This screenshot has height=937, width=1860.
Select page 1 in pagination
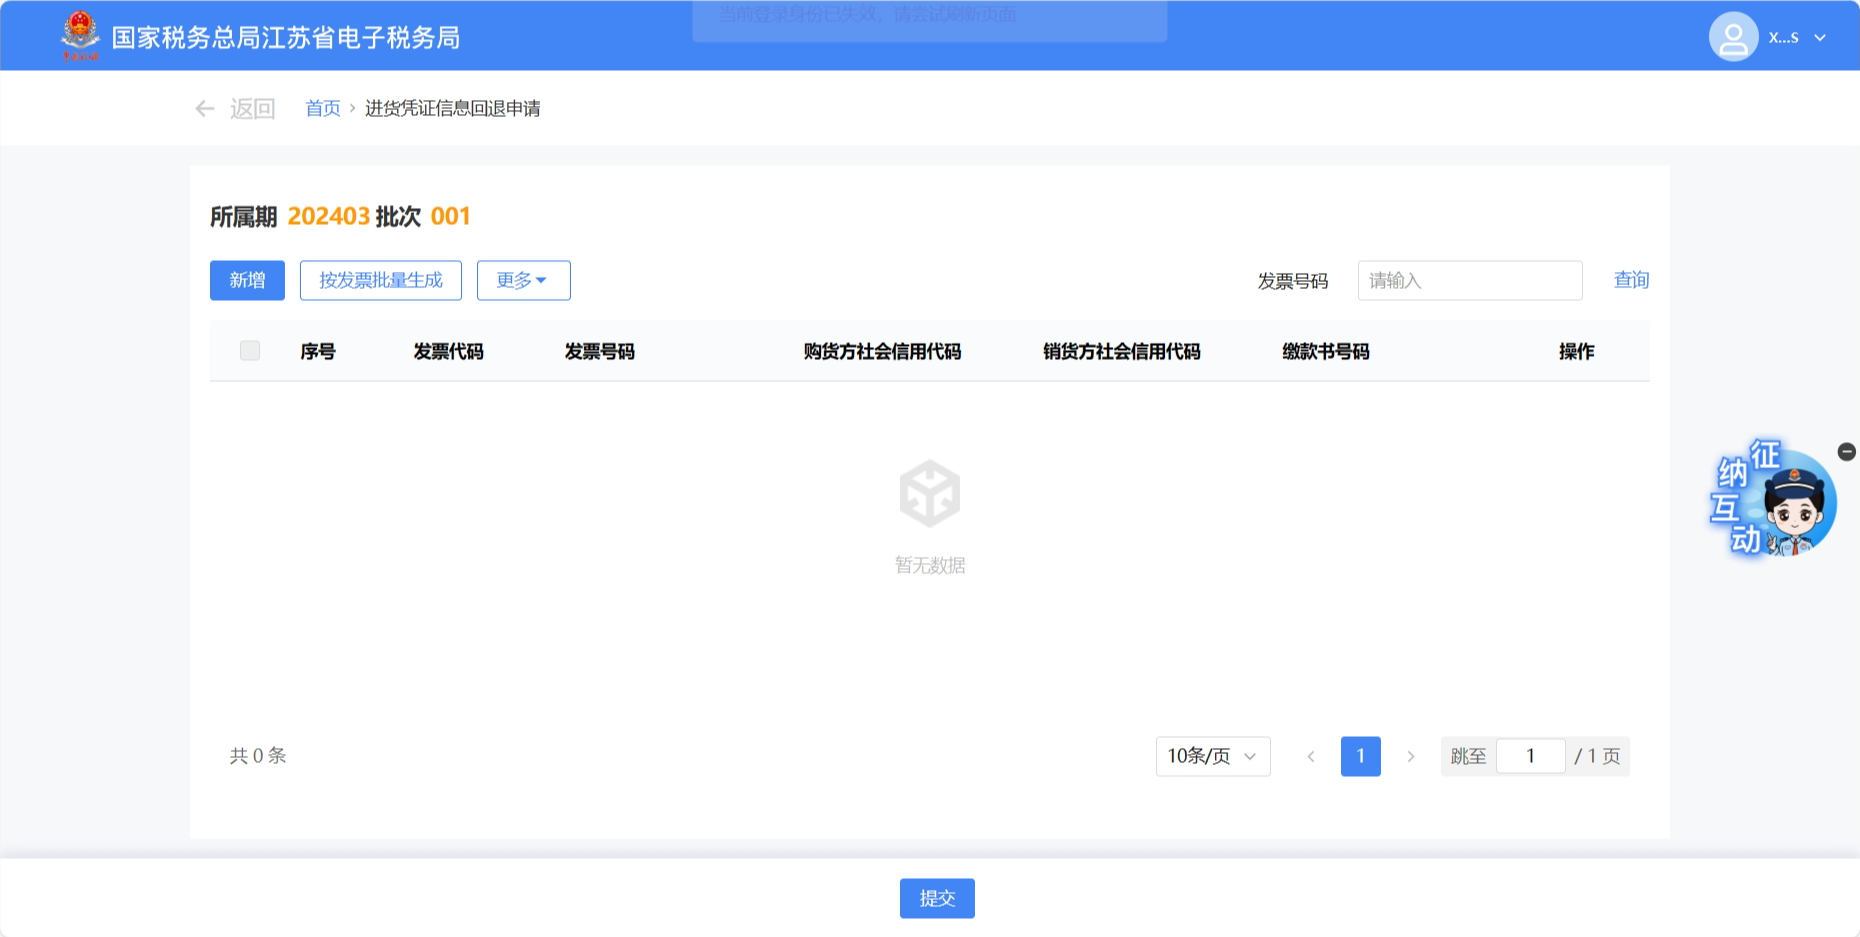pos(1360,756)
